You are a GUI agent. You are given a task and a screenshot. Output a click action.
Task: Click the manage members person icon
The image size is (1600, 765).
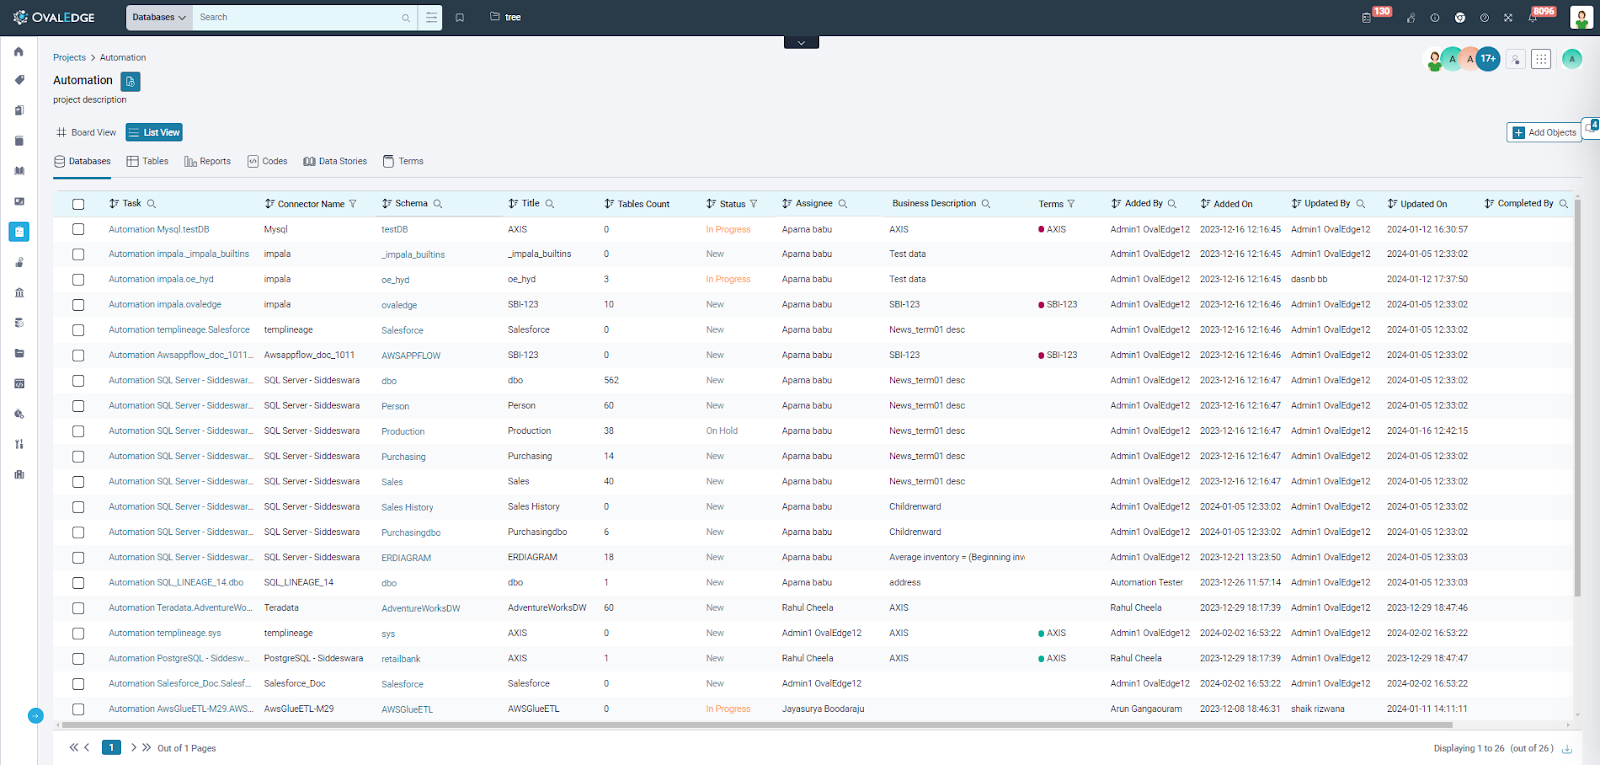1516,59
